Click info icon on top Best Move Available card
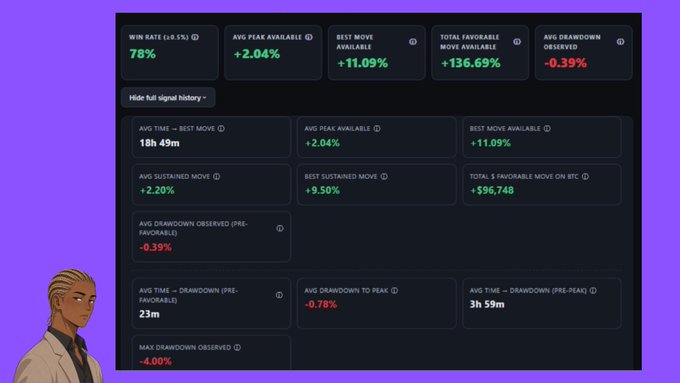680x383 pixels. coord(413,42)
